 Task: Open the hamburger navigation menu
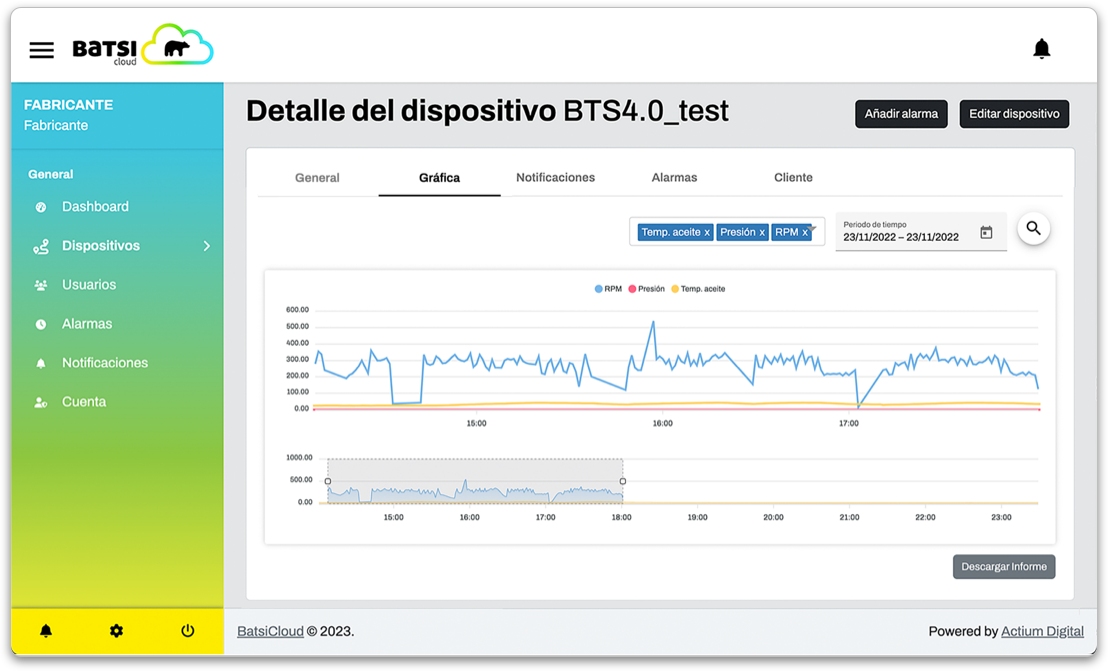pos(41,50)
